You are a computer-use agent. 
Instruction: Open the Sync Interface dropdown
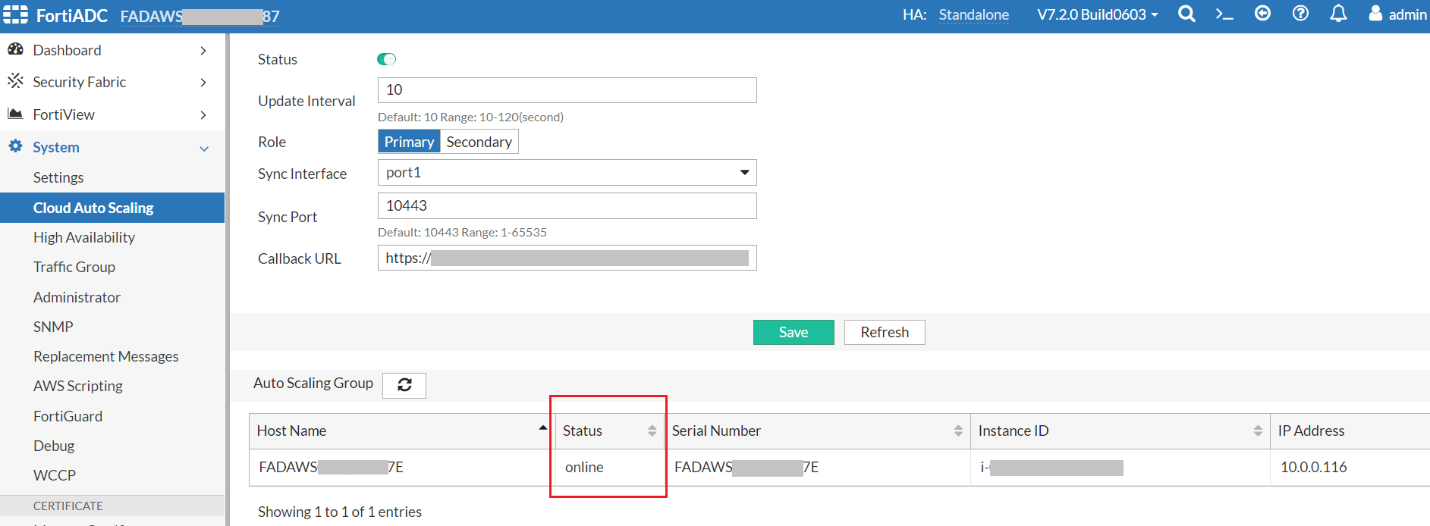[567, 173]
